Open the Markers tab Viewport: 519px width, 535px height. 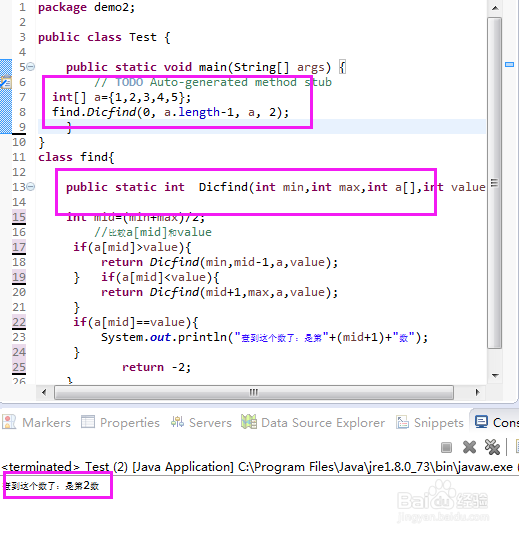(x=37, y=423)
